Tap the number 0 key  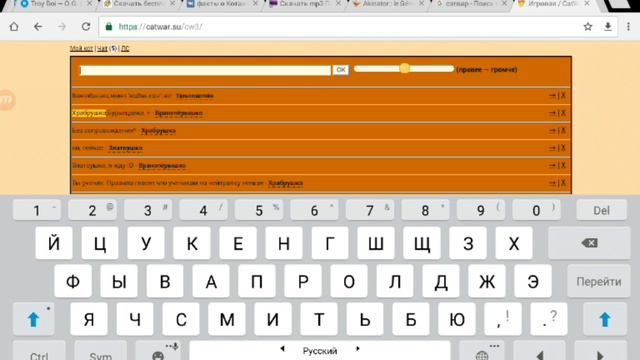pyautogui.click(x=536, y=210)
